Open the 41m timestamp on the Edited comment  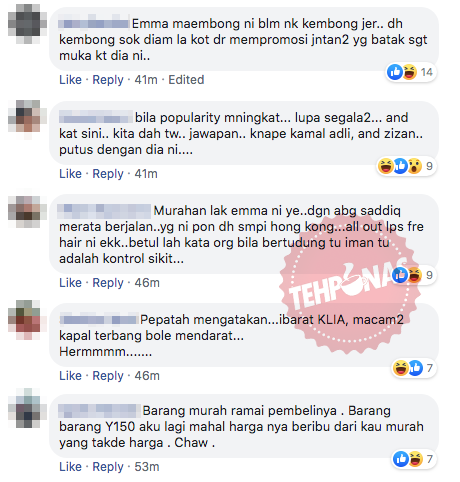pyautogui.click(x=146, y=80)
